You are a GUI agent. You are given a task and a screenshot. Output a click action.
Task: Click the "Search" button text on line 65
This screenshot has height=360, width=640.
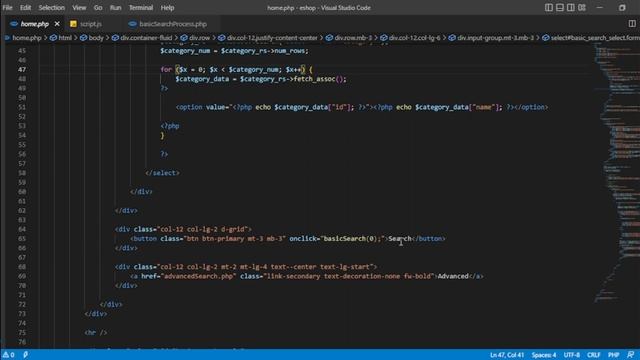(400, 238)
